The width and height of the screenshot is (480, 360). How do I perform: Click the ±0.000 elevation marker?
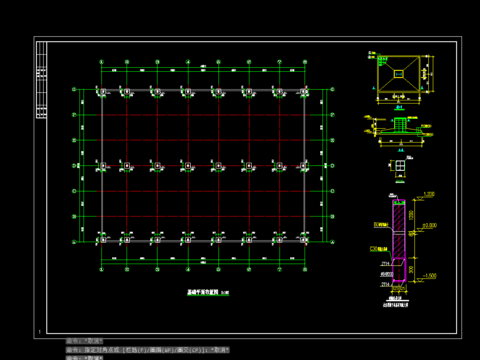pyautogui.click(x=429, y=226)
